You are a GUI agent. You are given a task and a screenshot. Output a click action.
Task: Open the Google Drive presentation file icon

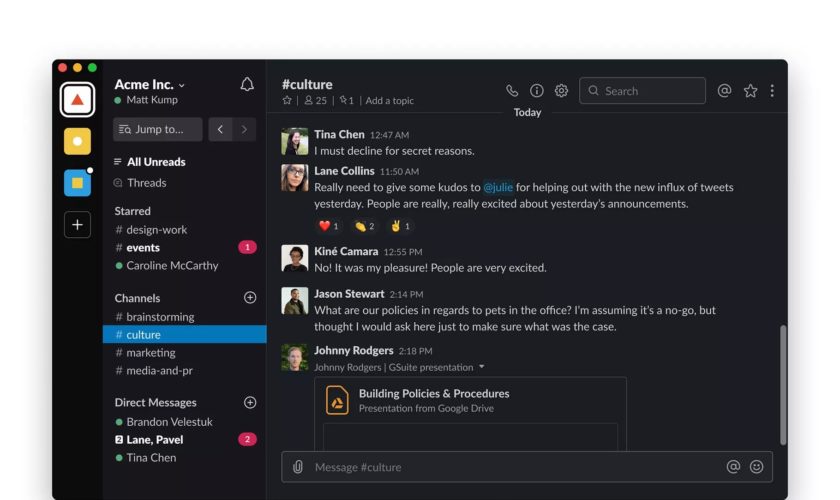coord(338,400)
